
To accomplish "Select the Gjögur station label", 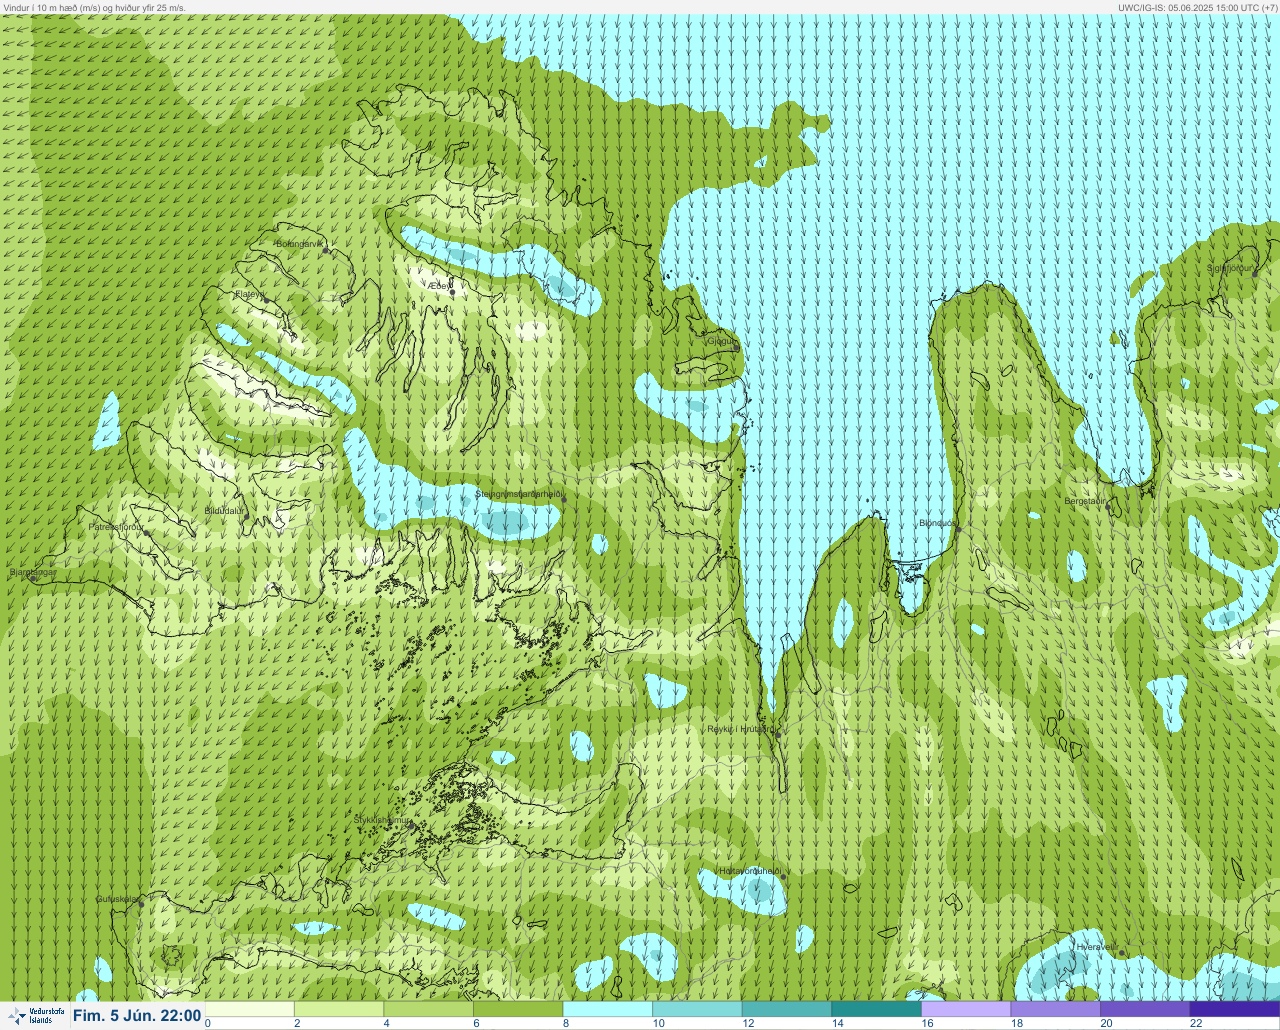I will [721, 340].
